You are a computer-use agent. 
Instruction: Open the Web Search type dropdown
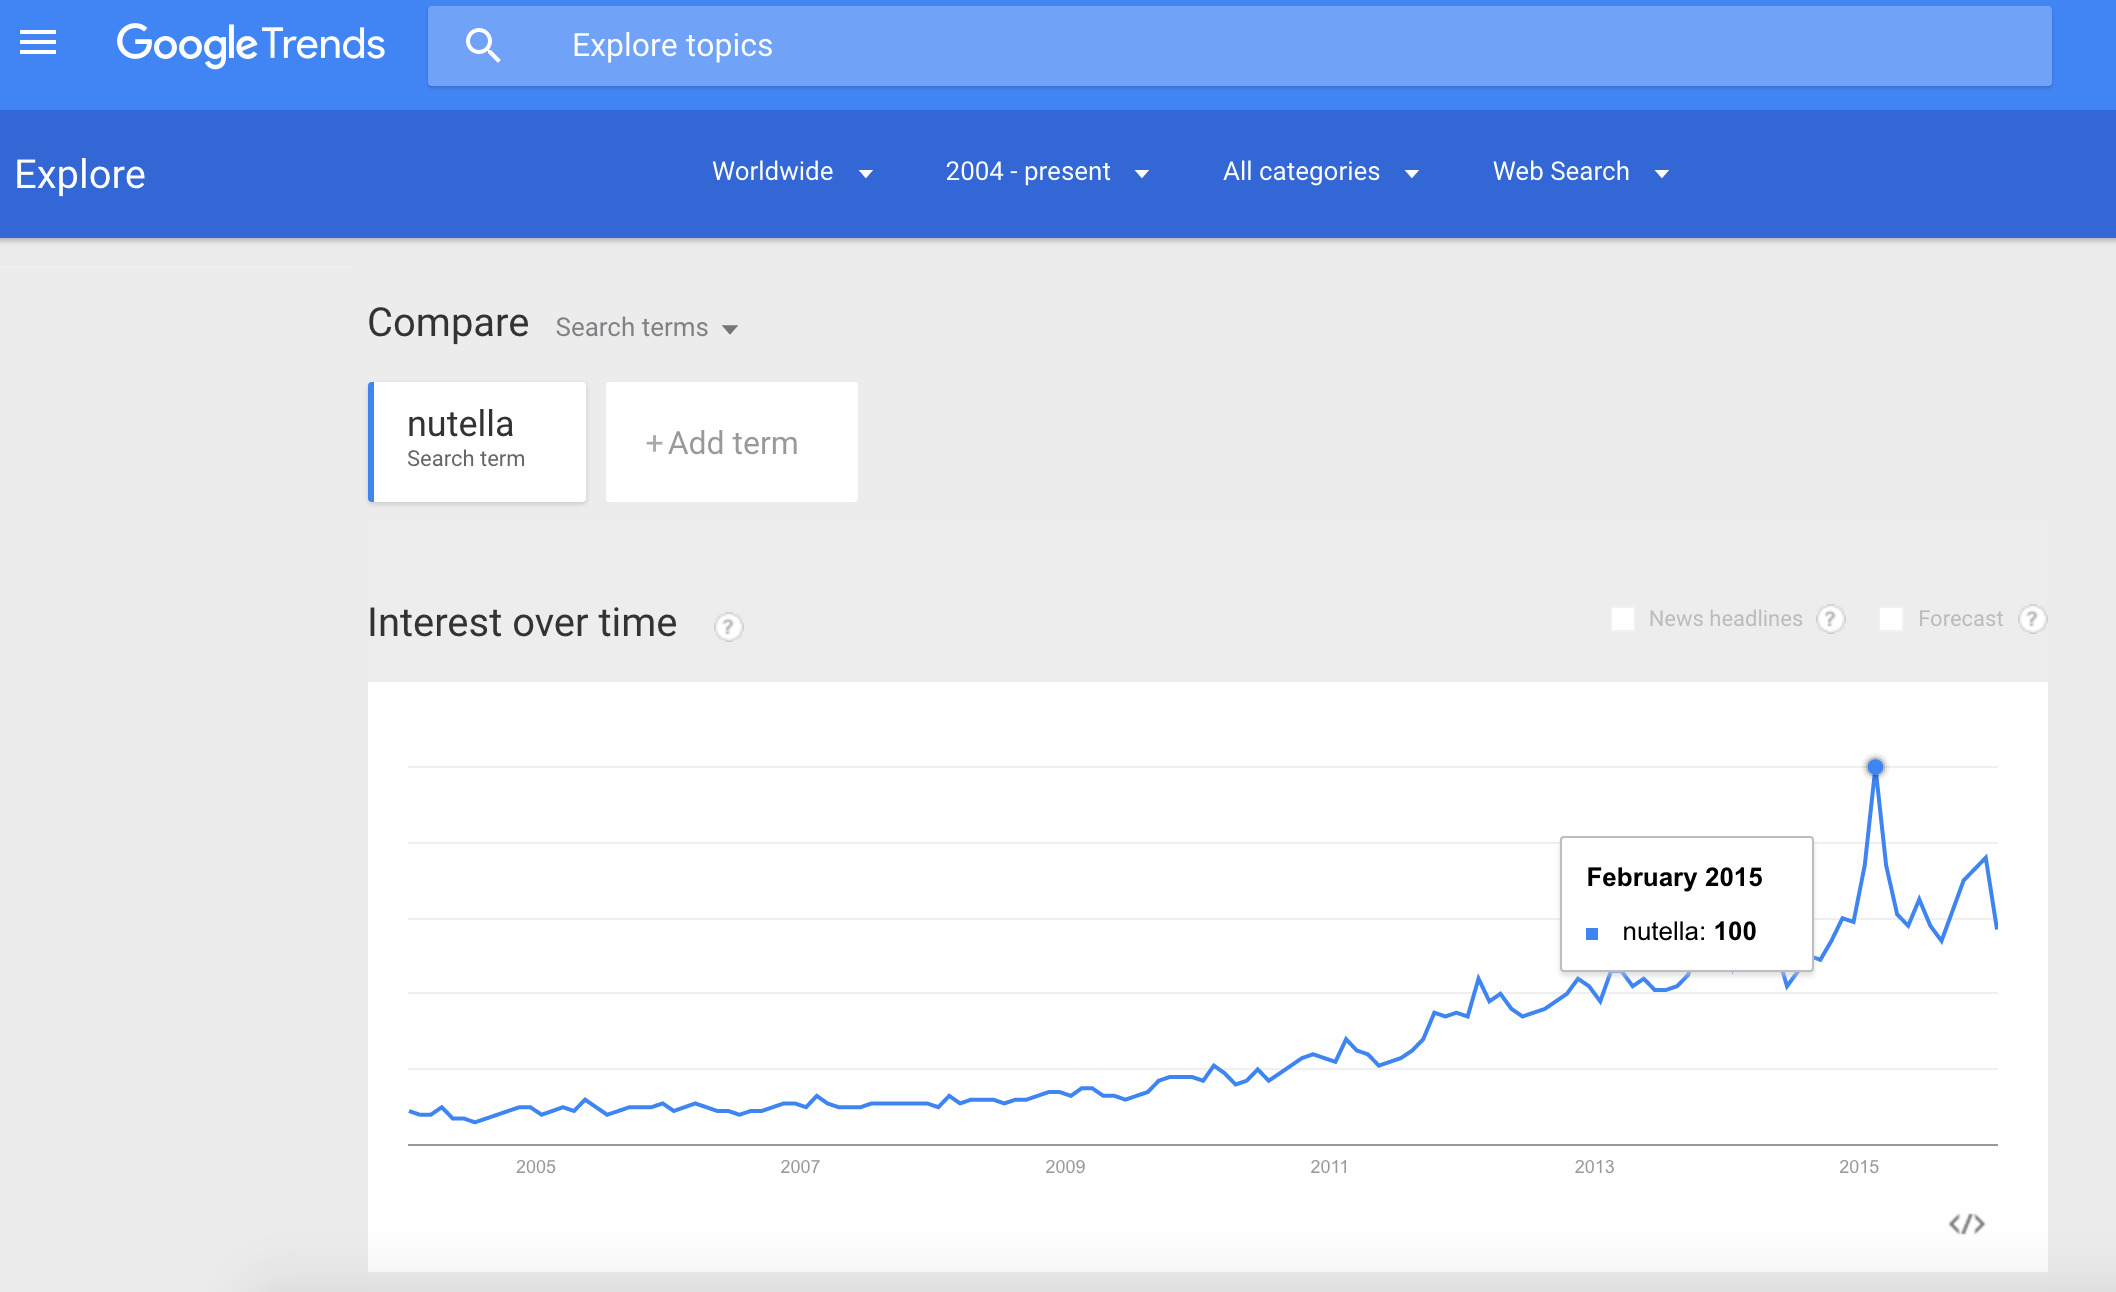tap(1580, 172)
